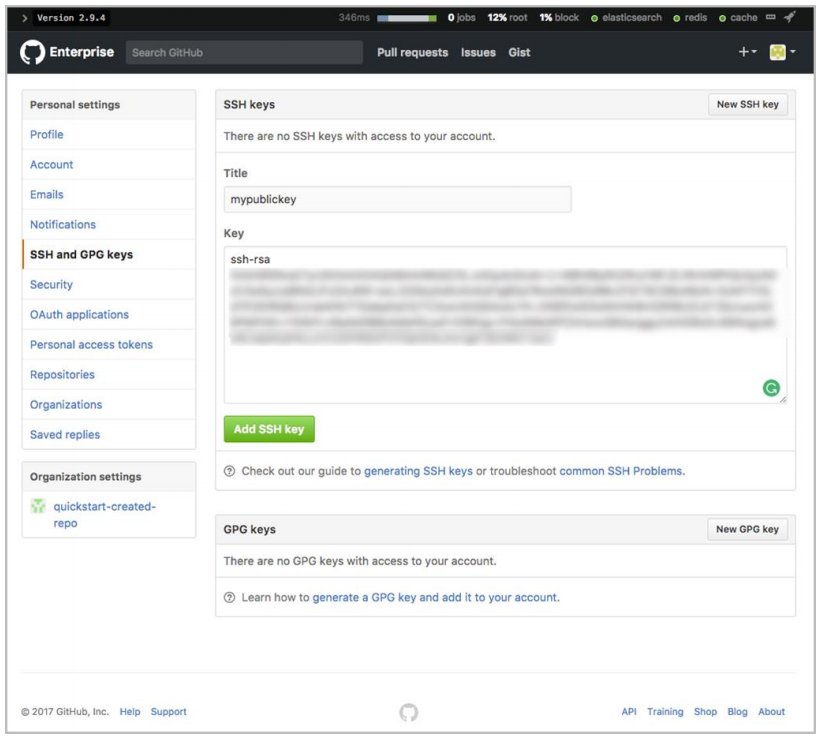This screenshot has height=741, width=822.
Task: Open the Training footer link
Action: point(665,712)
